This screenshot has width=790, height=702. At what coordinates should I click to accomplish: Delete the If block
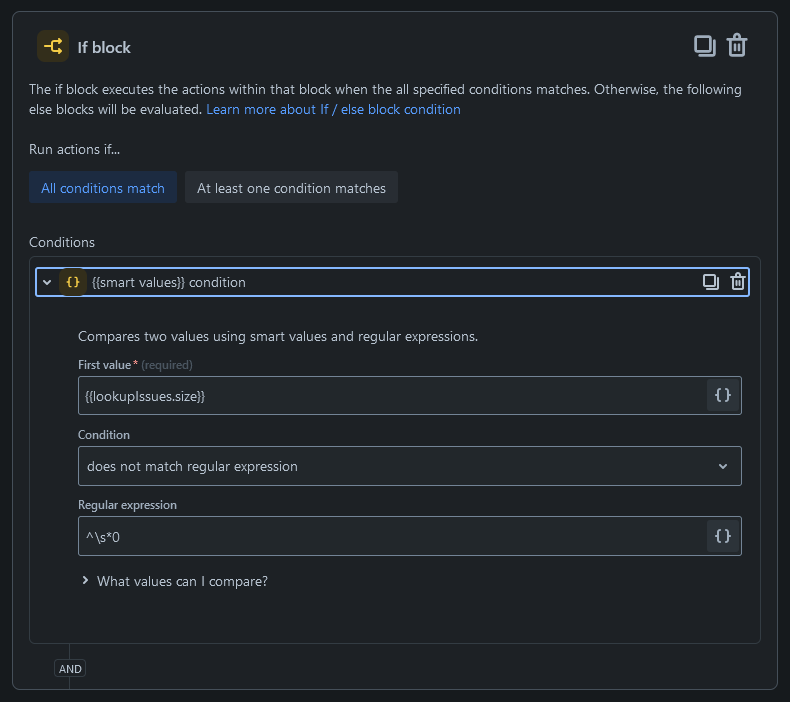pyautogui.click(x=737, y=46)
